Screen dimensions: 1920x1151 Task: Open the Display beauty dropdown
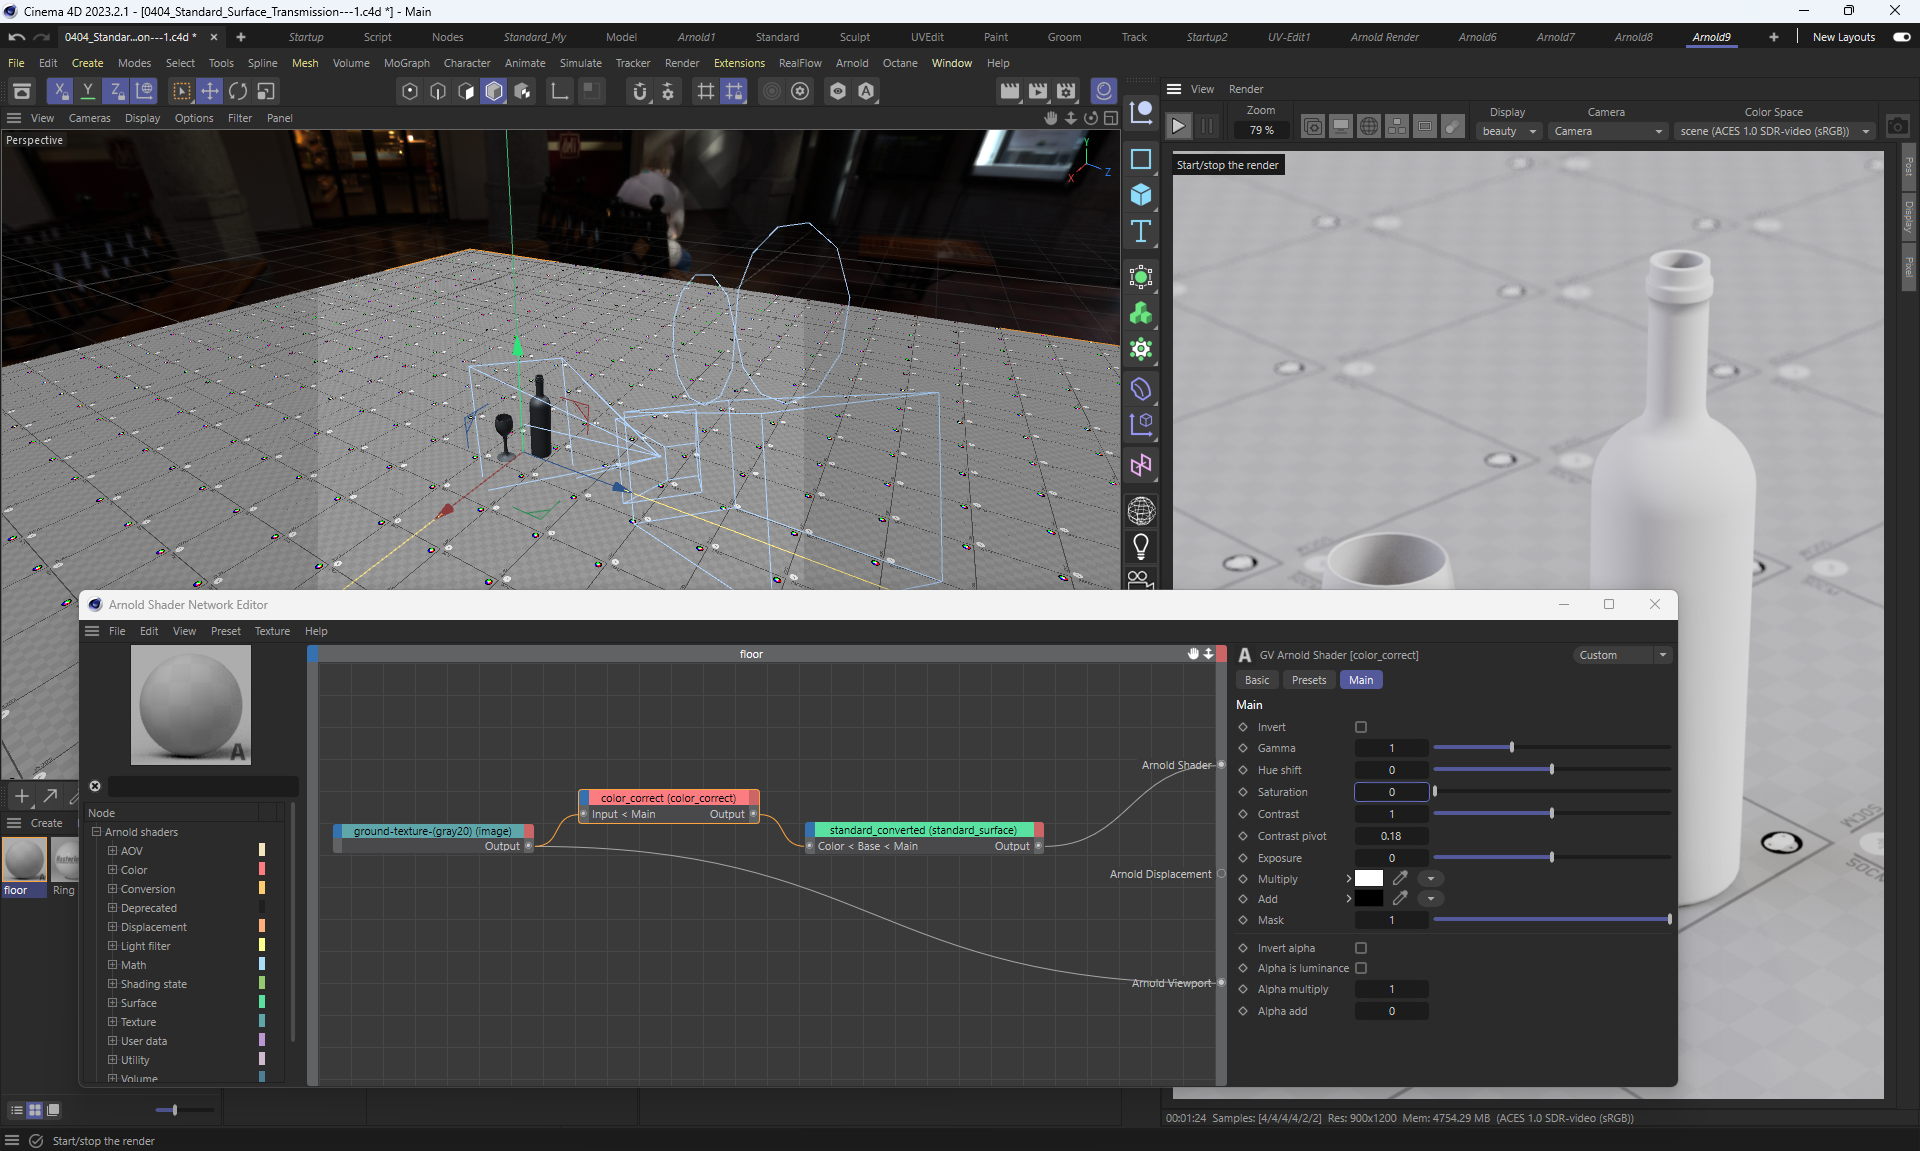pos(1509,131)
